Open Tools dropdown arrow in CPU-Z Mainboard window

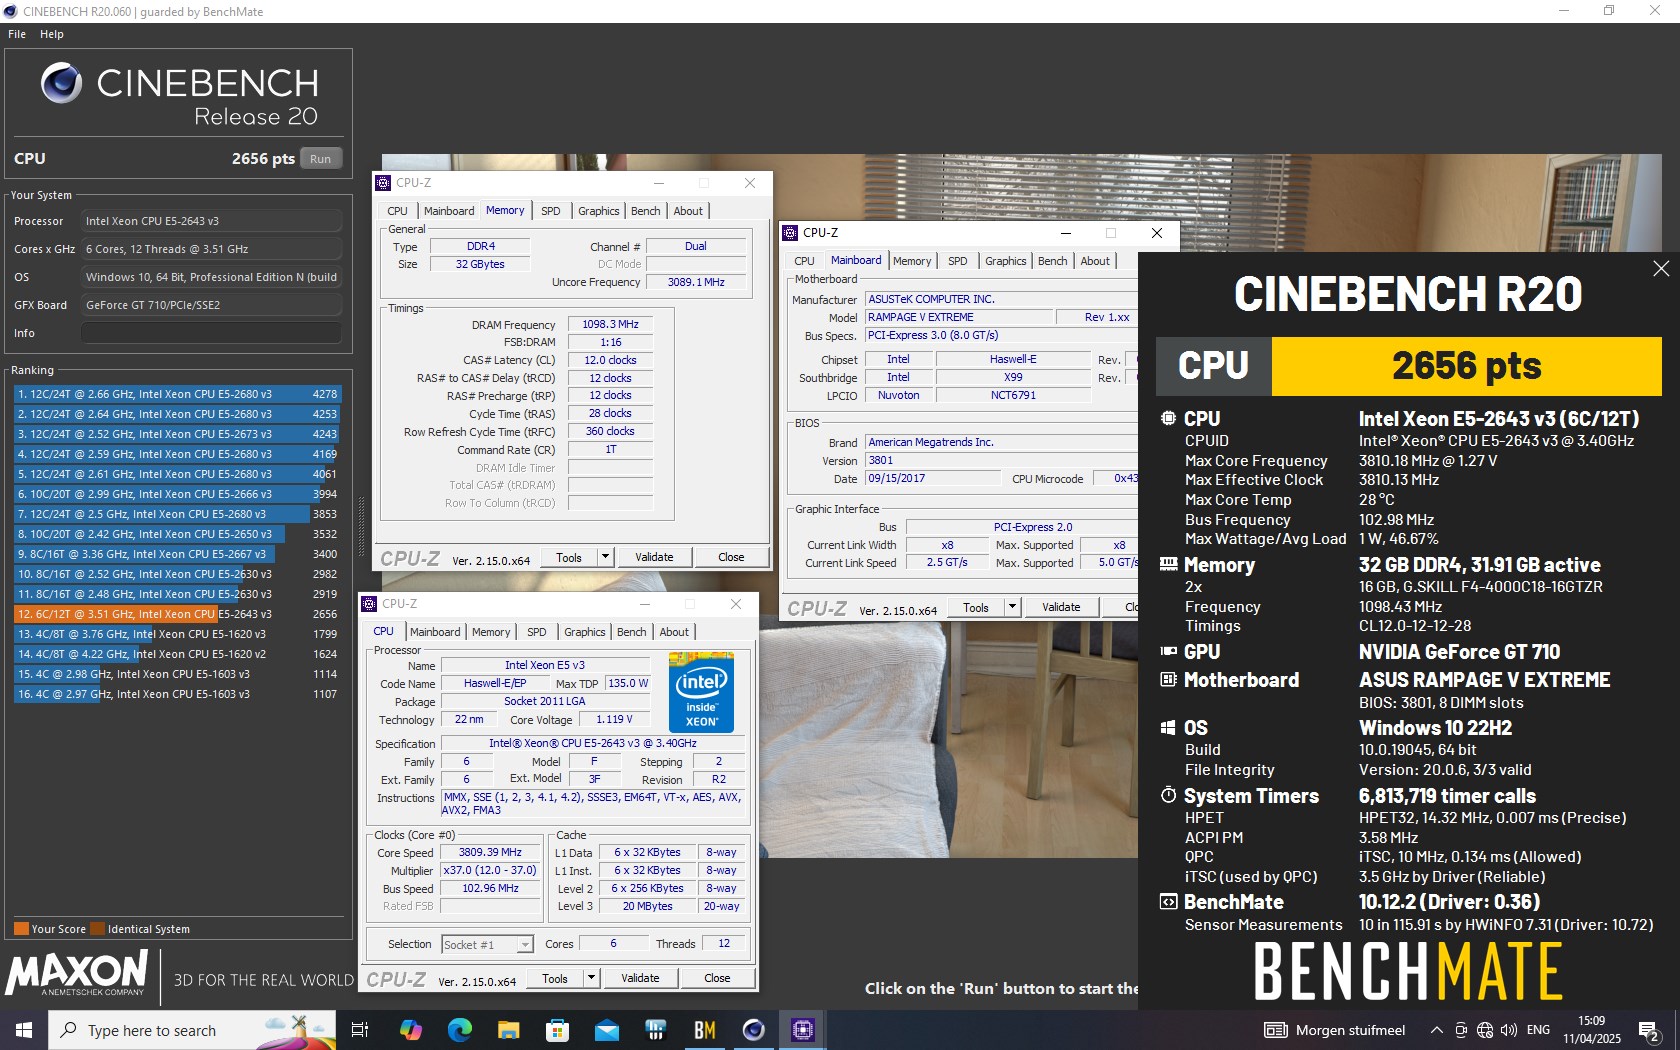(1013, 607)
